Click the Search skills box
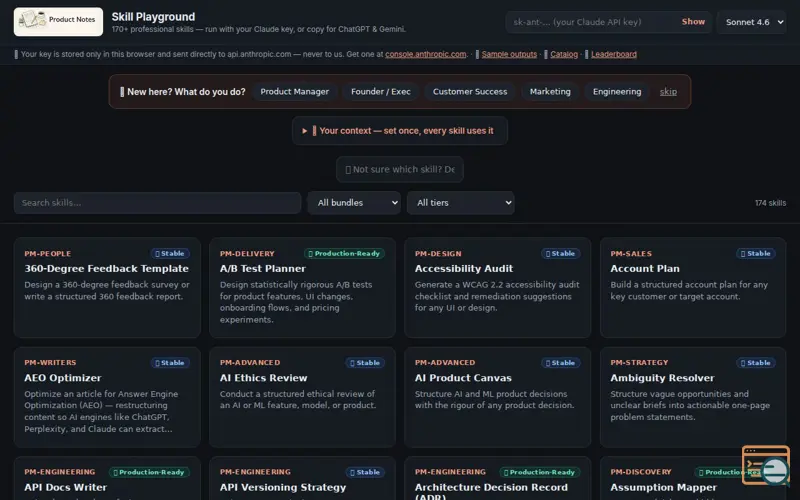The width and height of the screenshot is (800, 500). click(157, 203)
